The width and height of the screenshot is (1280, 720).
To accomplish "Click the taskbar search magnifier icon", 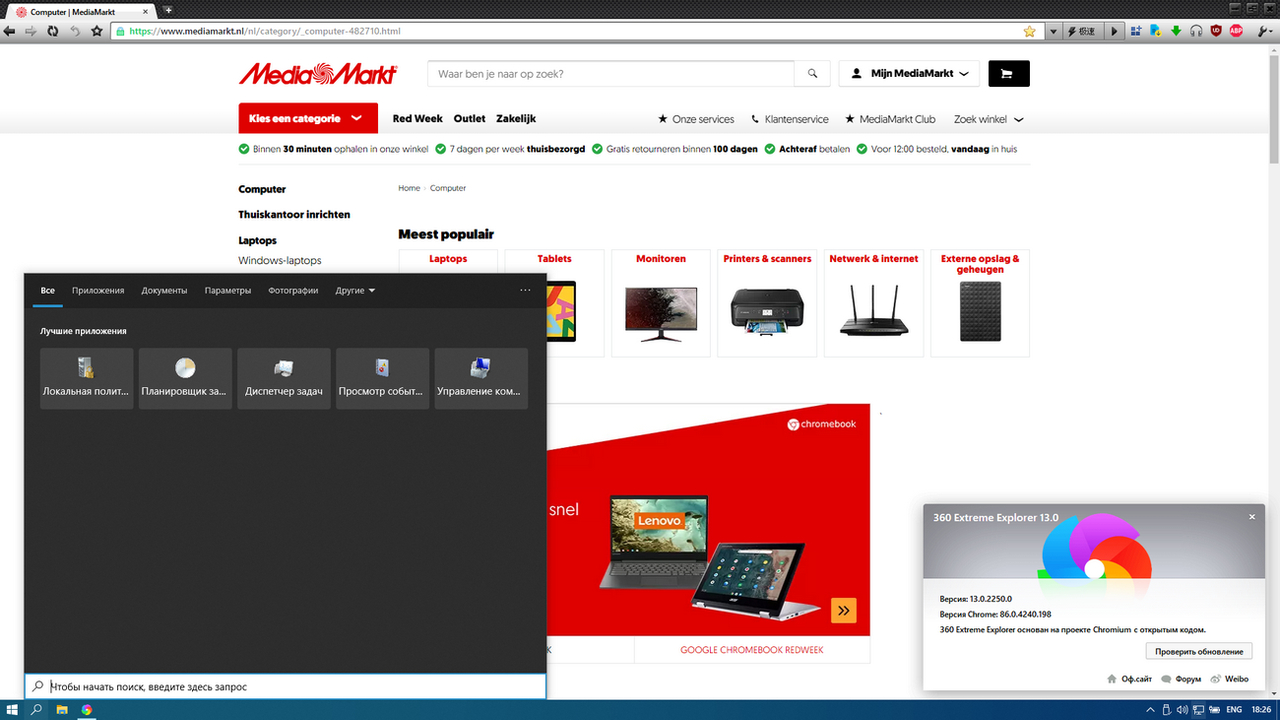I will 36,710.
